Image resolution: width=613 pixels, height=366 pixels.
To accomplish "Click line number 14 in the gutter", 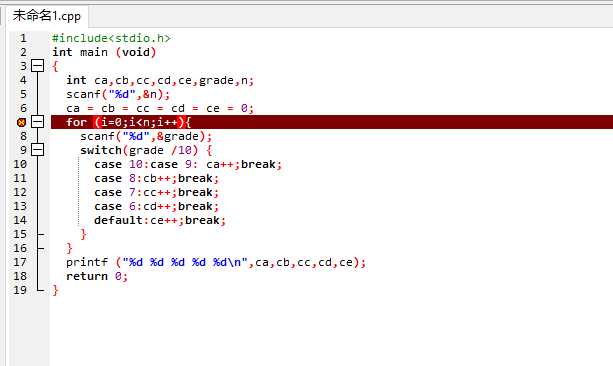I will (20, 220).
